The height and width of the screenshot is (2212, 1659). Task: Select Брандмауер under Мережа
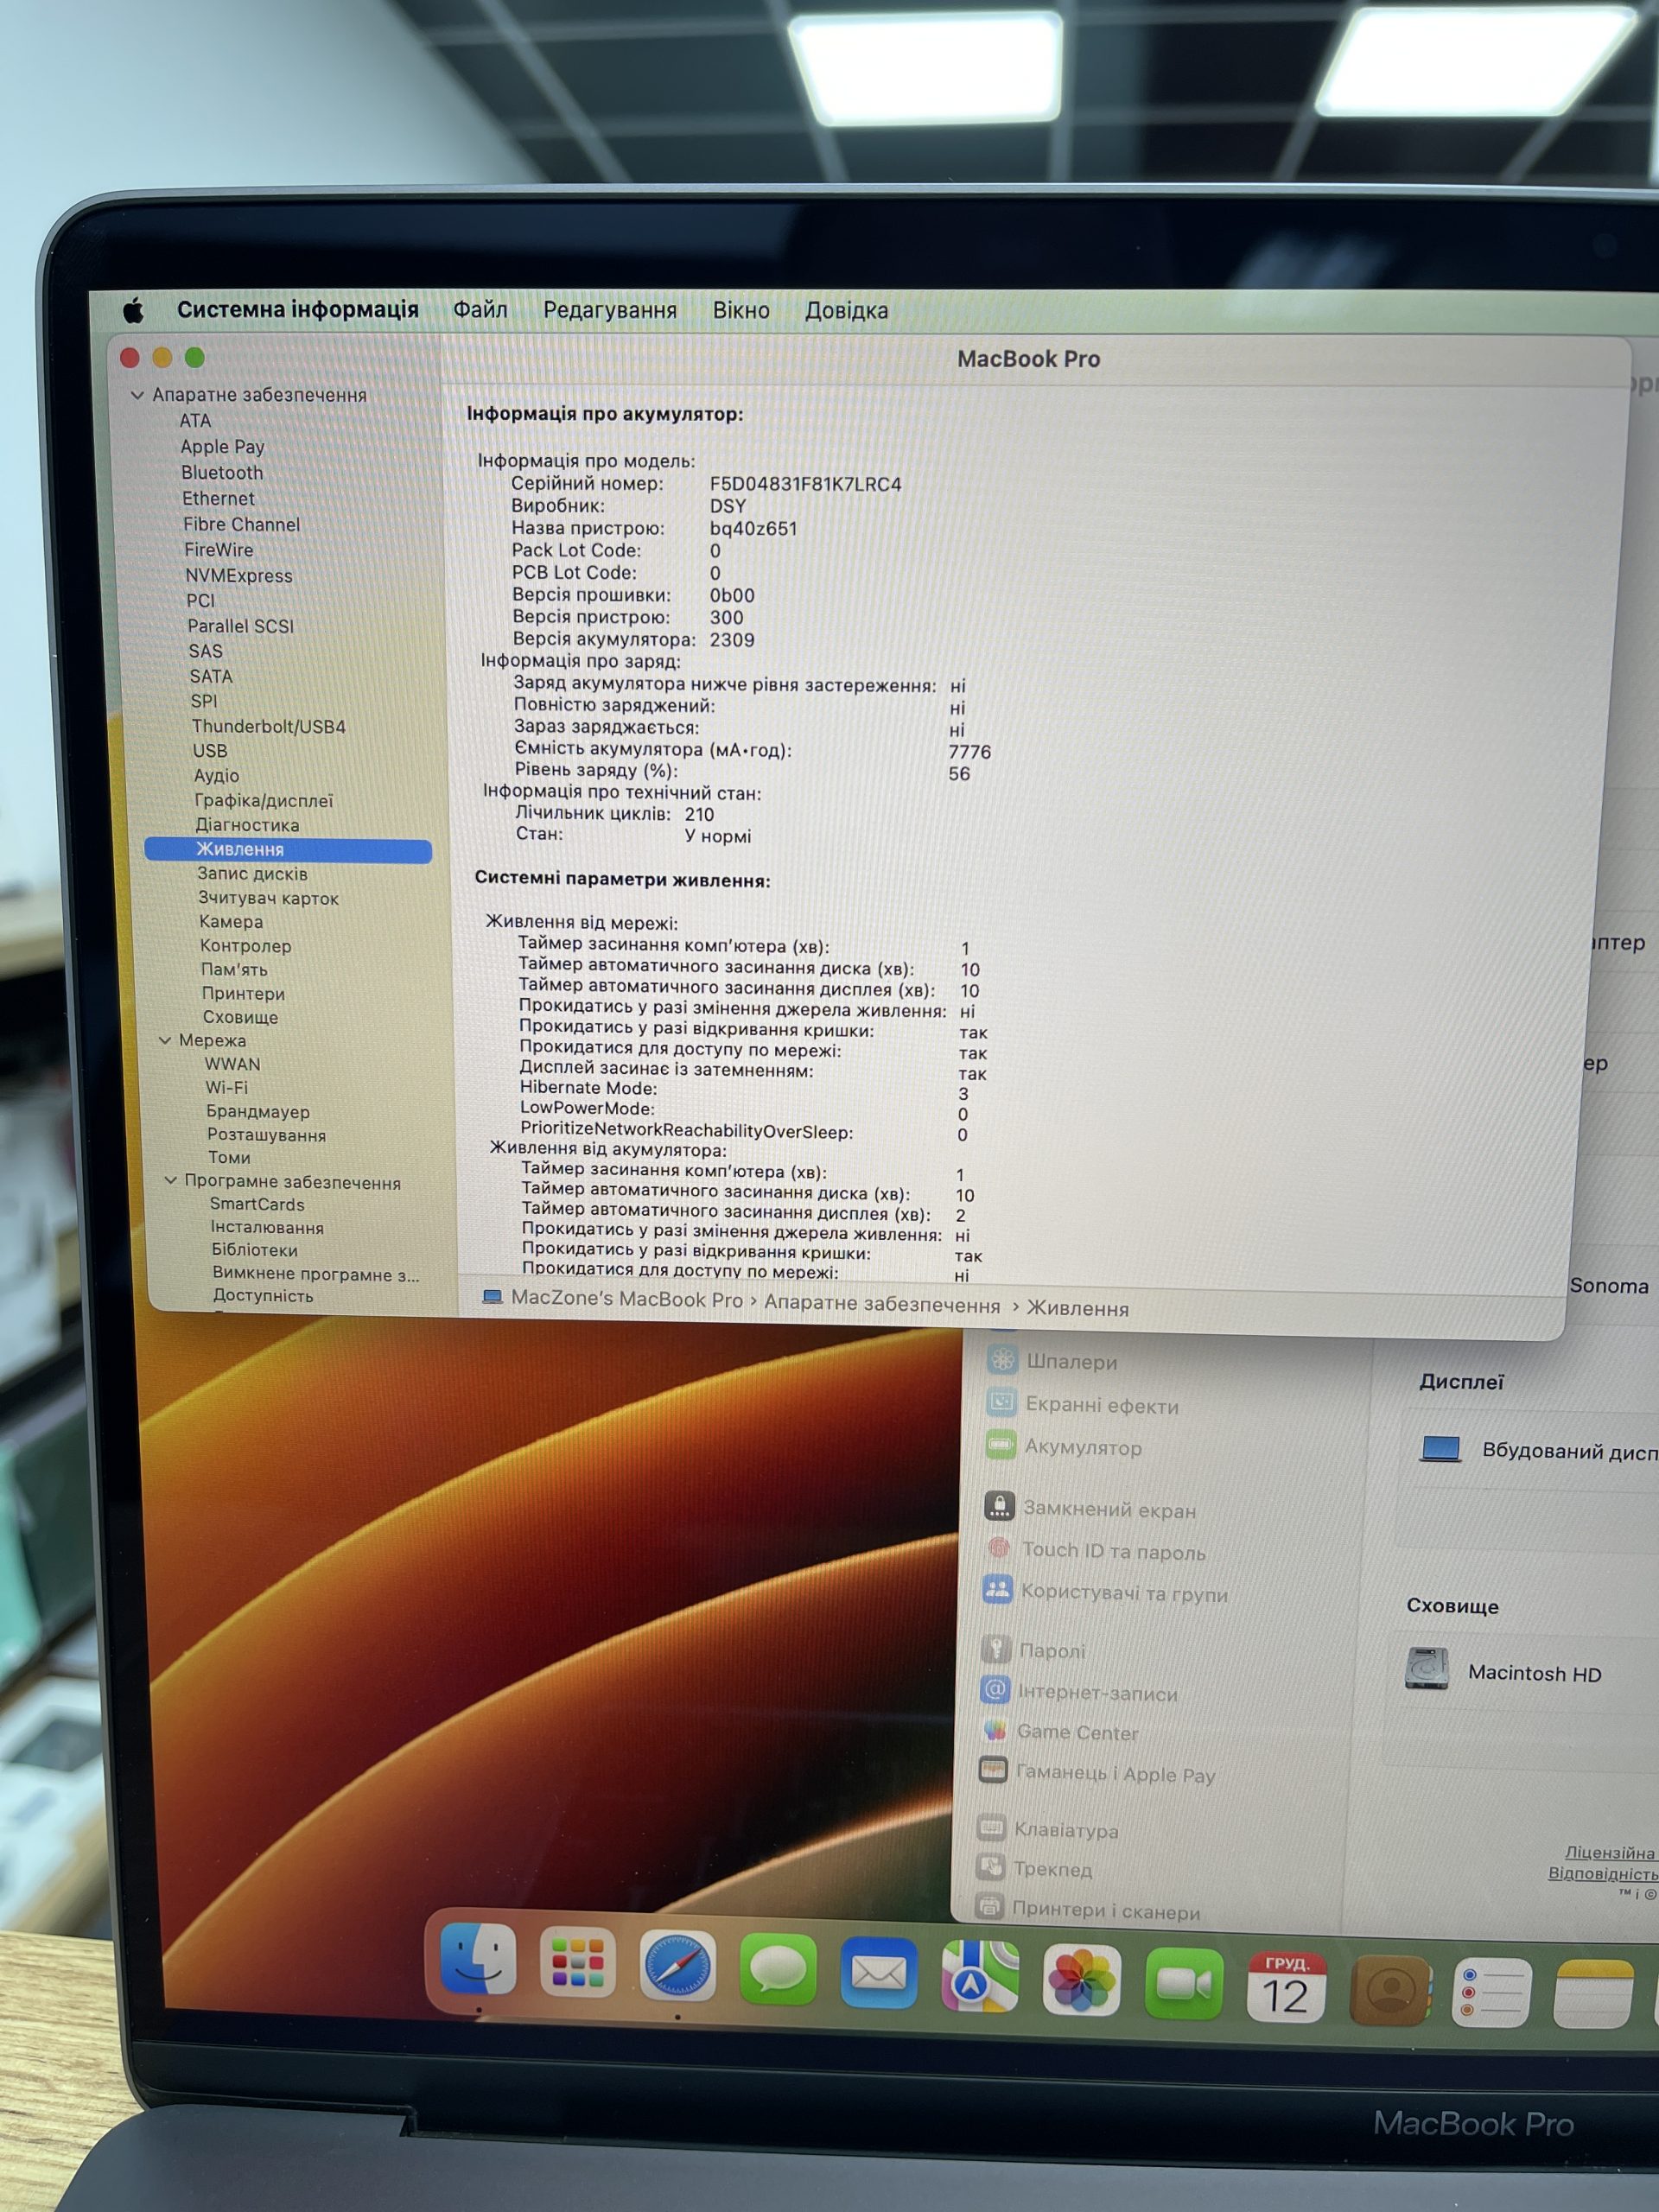click(258, 1111)
